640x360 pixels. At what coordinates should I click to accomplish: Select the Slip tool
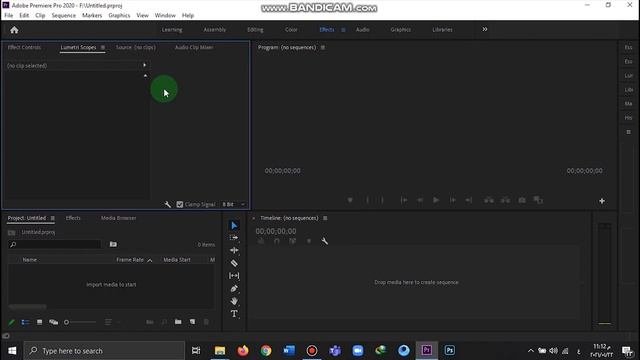[234, 276]
